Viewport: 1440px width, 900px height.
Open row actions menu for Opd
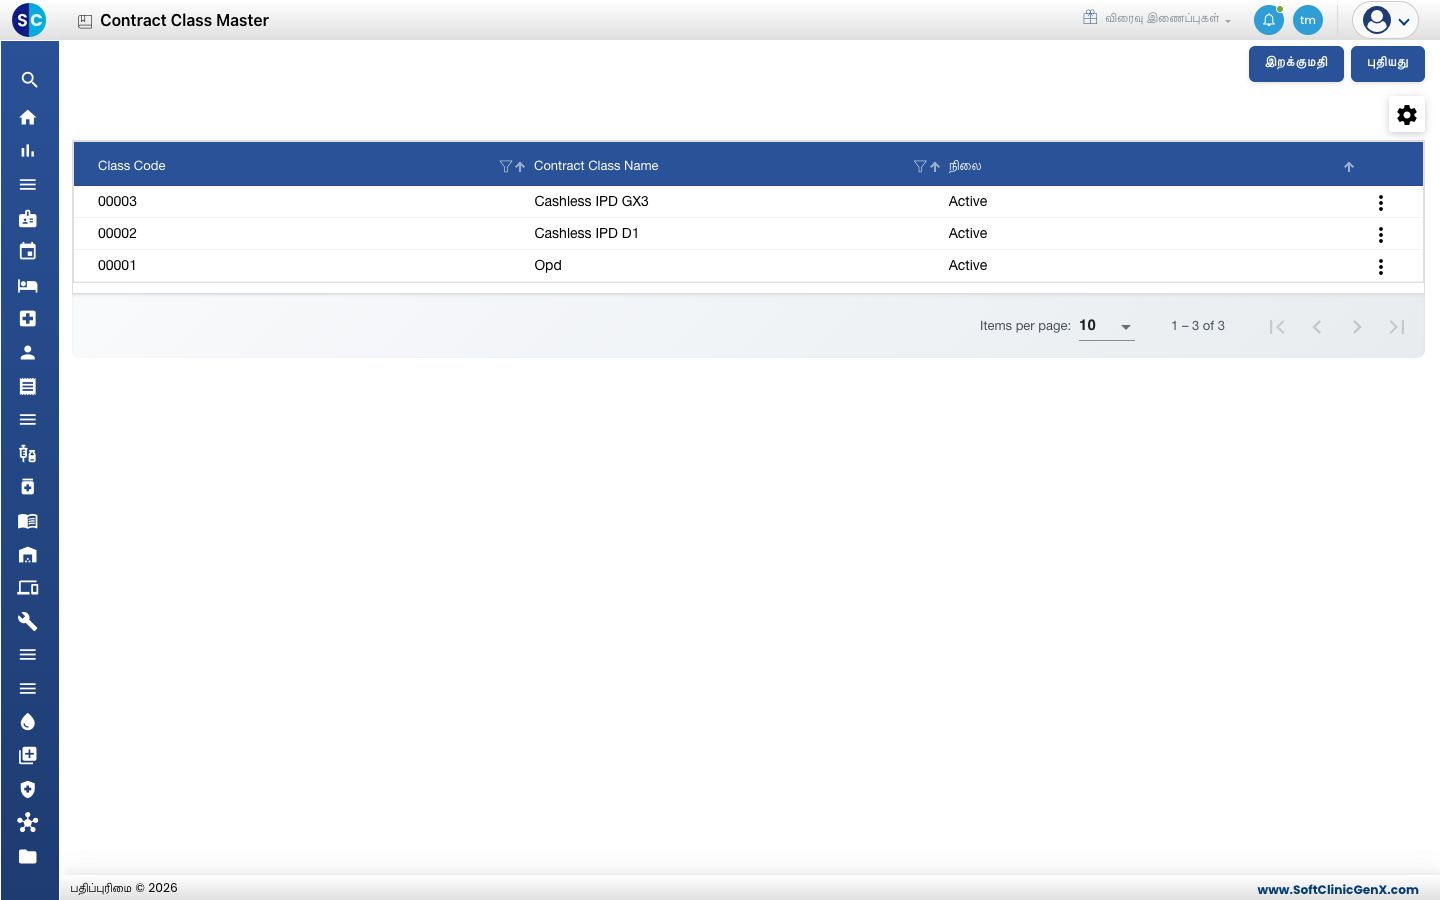point(1381,267)
